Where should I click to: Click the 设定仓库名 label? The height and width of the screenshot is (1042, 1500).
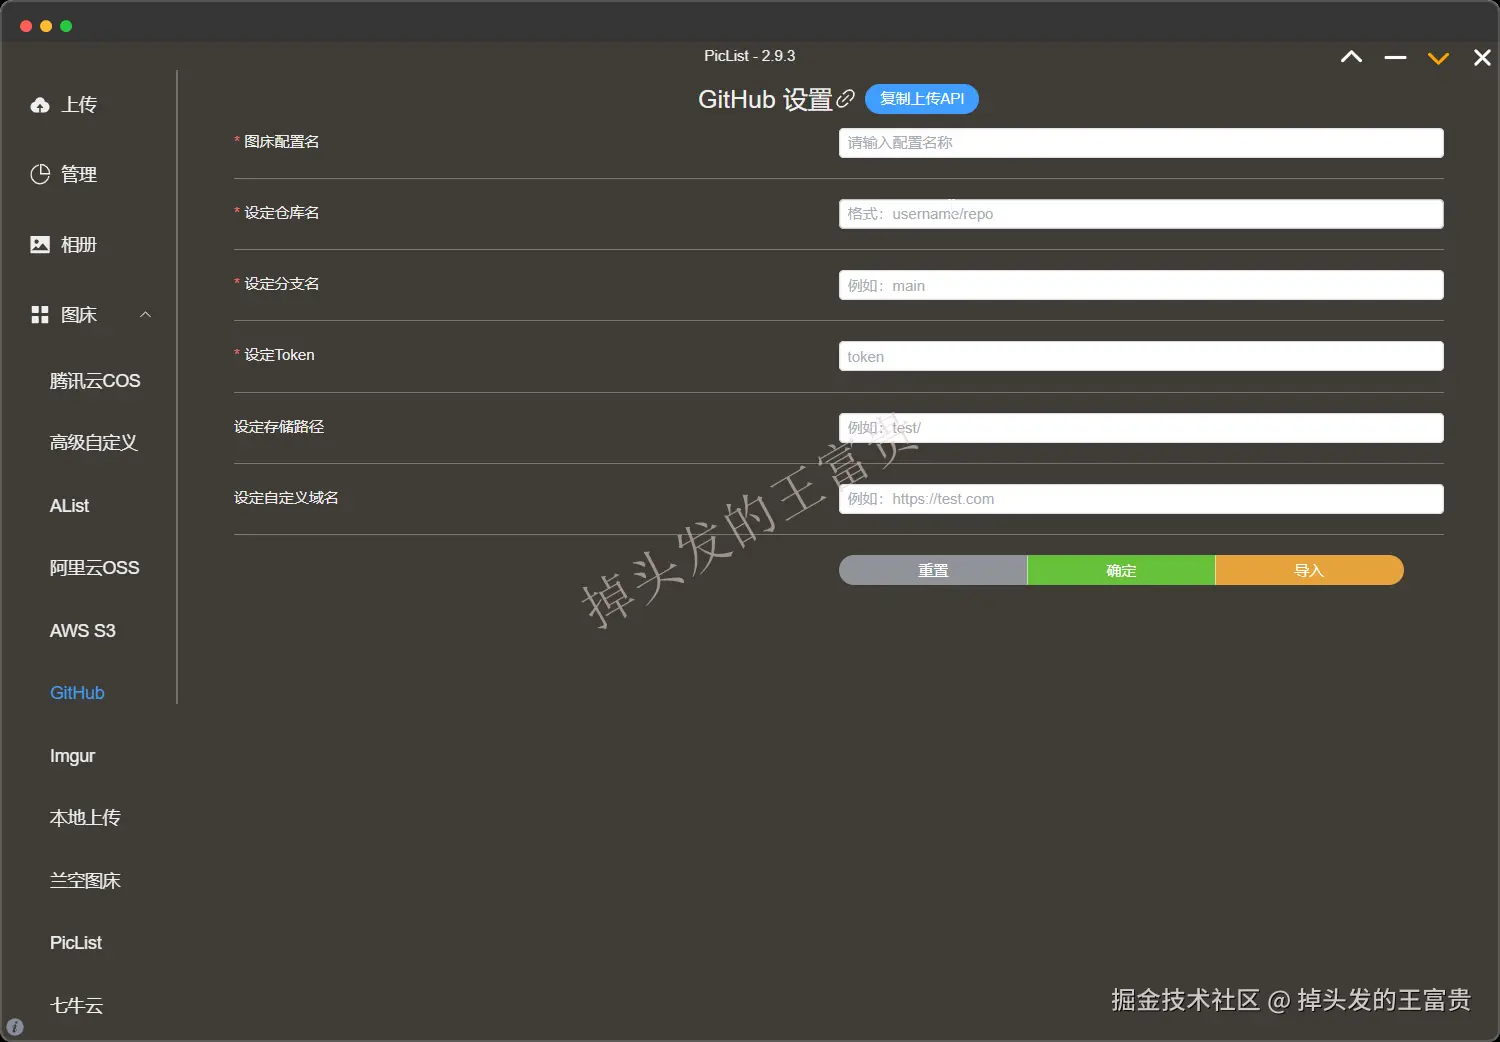[282, 213]
